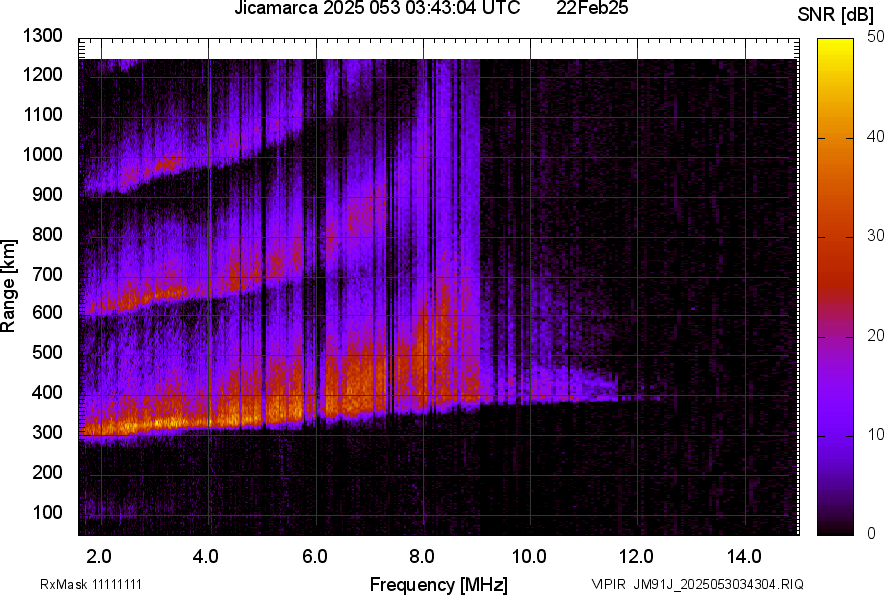The width and height of the screenshot is (884, 595).
Task: Click the VIPIR JM91J RIQ filename label
Action: [697, 584]
